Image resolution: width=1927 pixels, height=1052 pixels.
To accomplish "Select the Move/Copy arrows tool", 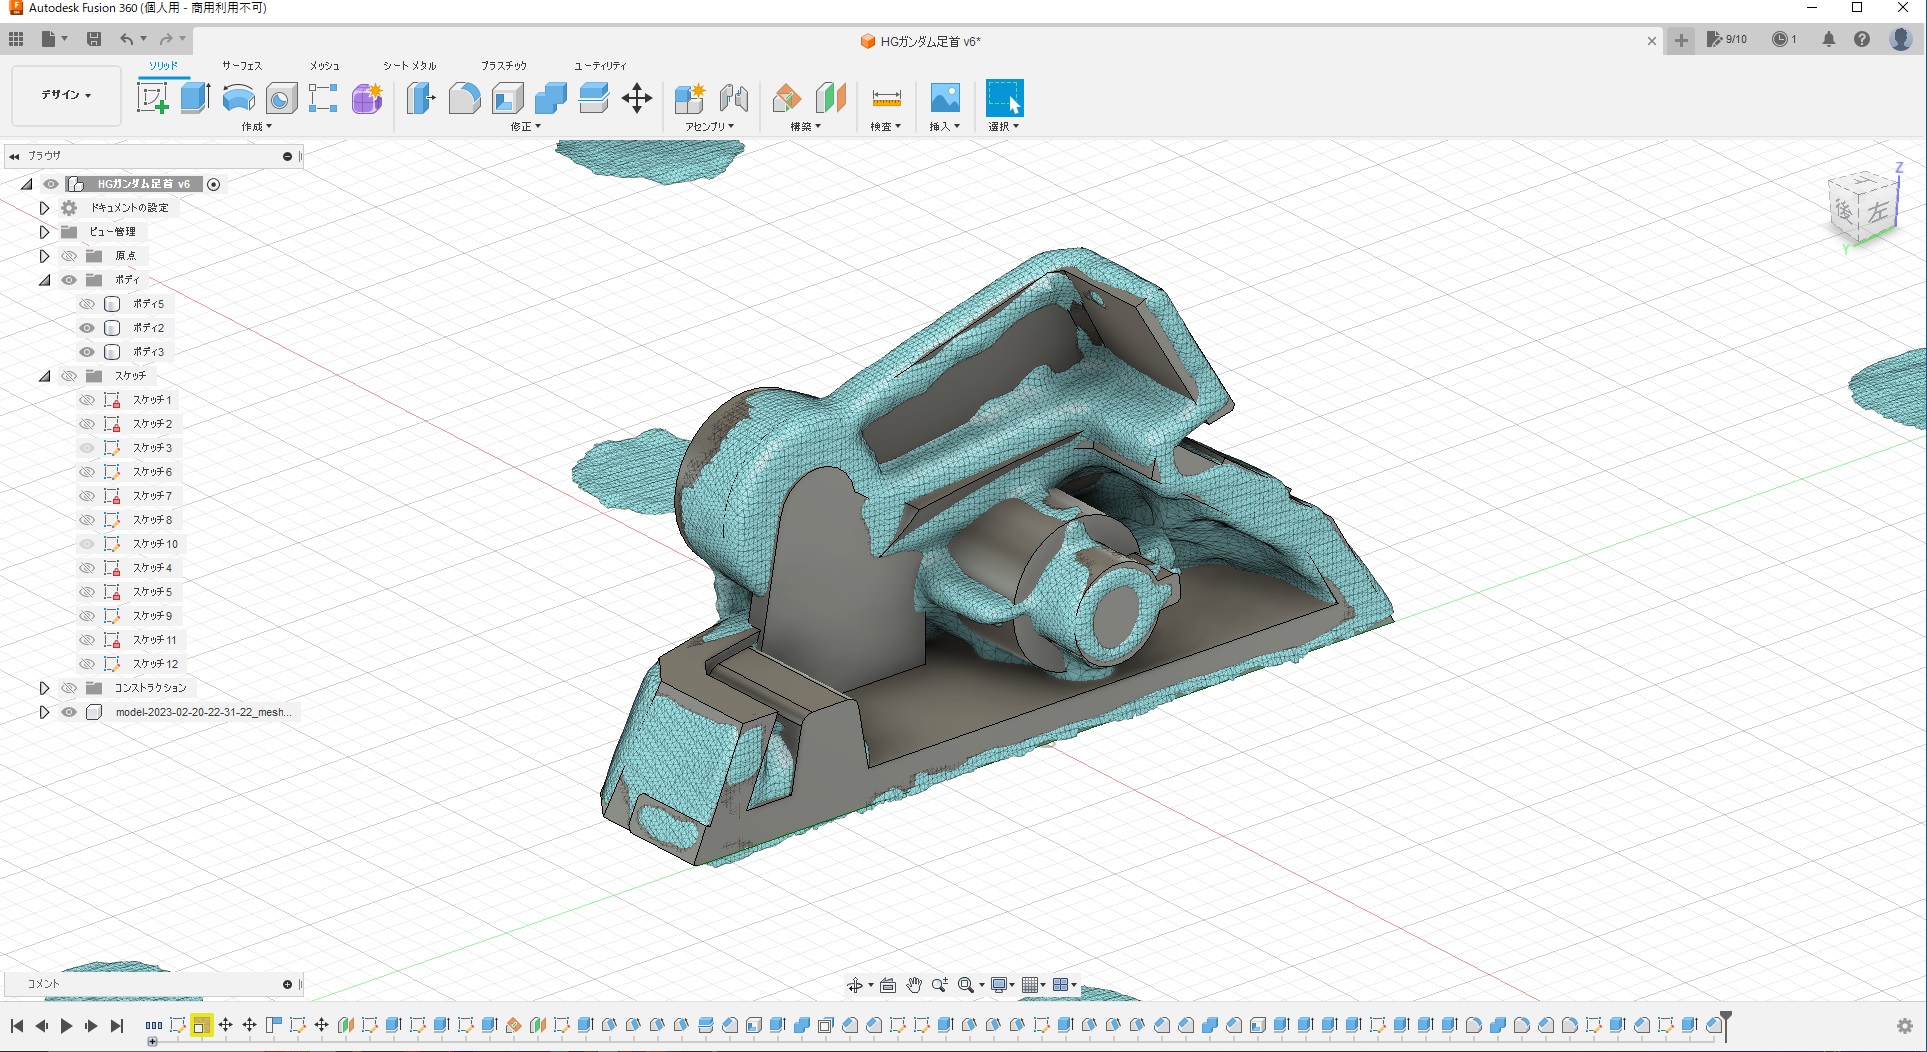I will pos(637,98).
